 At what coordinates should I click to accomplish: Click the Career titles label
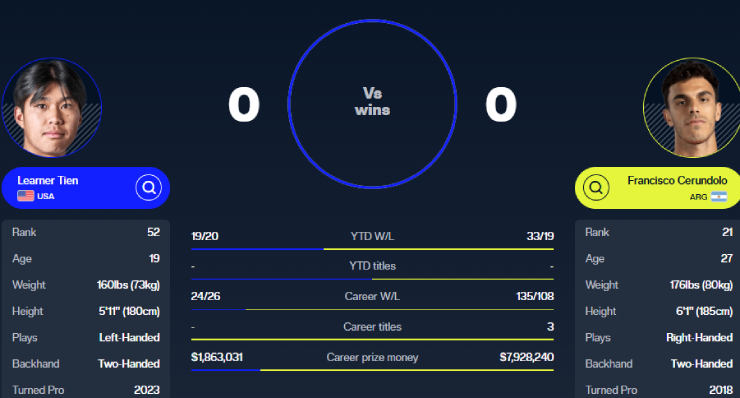point(372,327)
